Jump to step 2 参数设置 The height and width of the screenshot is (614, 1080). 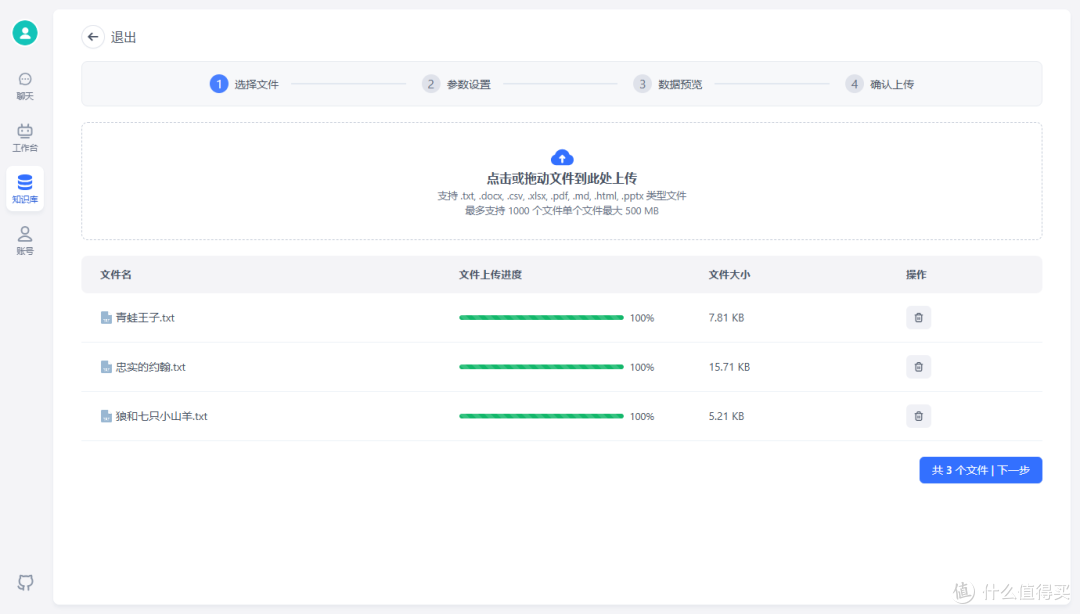[456, 84]
